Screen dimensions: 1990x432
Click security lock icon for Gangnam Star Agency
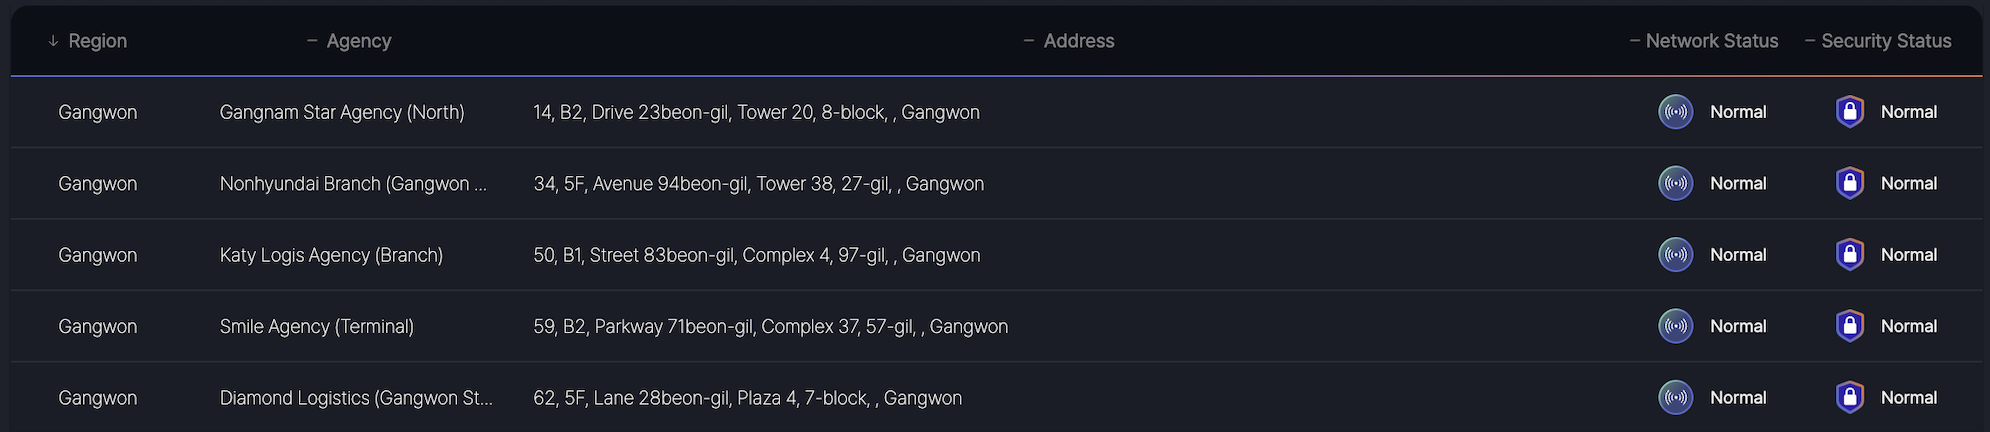coord(1849,112)
